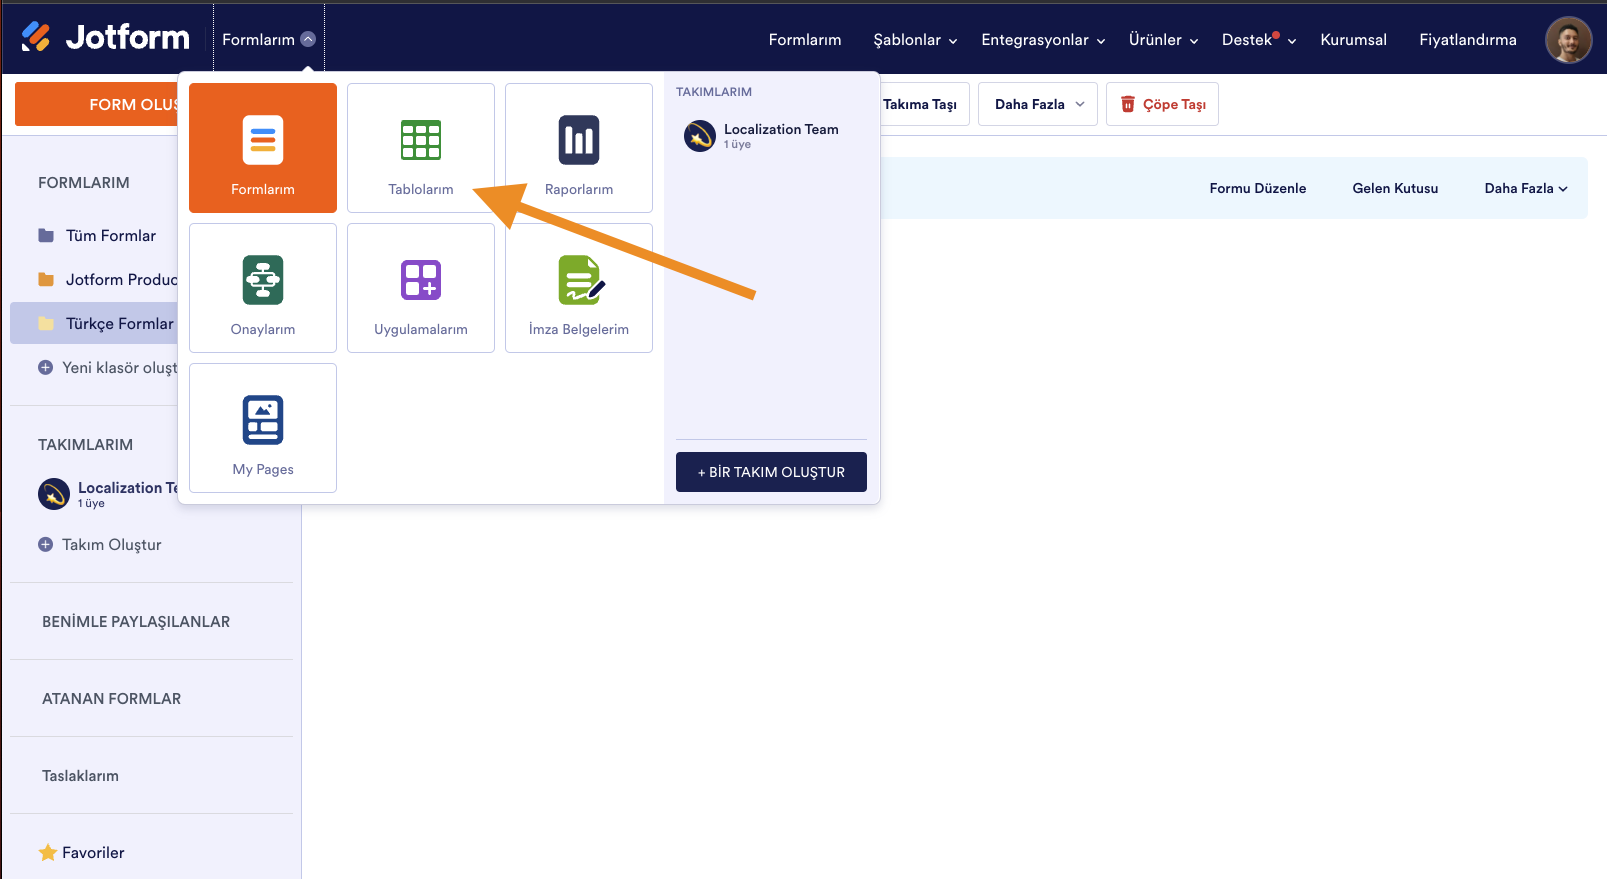
Task: Open the Daha Fazla toolbar dropdown
Action: pos(1038,104)
